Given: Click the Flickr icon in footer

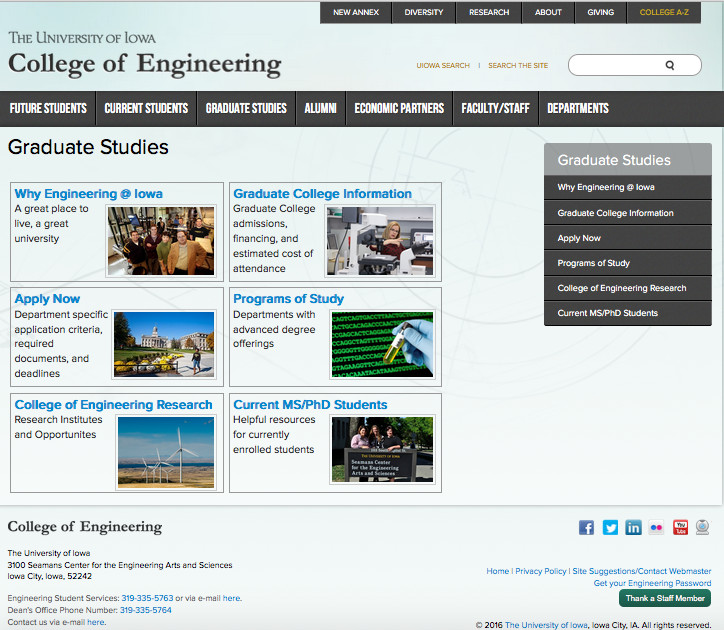Looking at the screenshot, I should 656,527.
